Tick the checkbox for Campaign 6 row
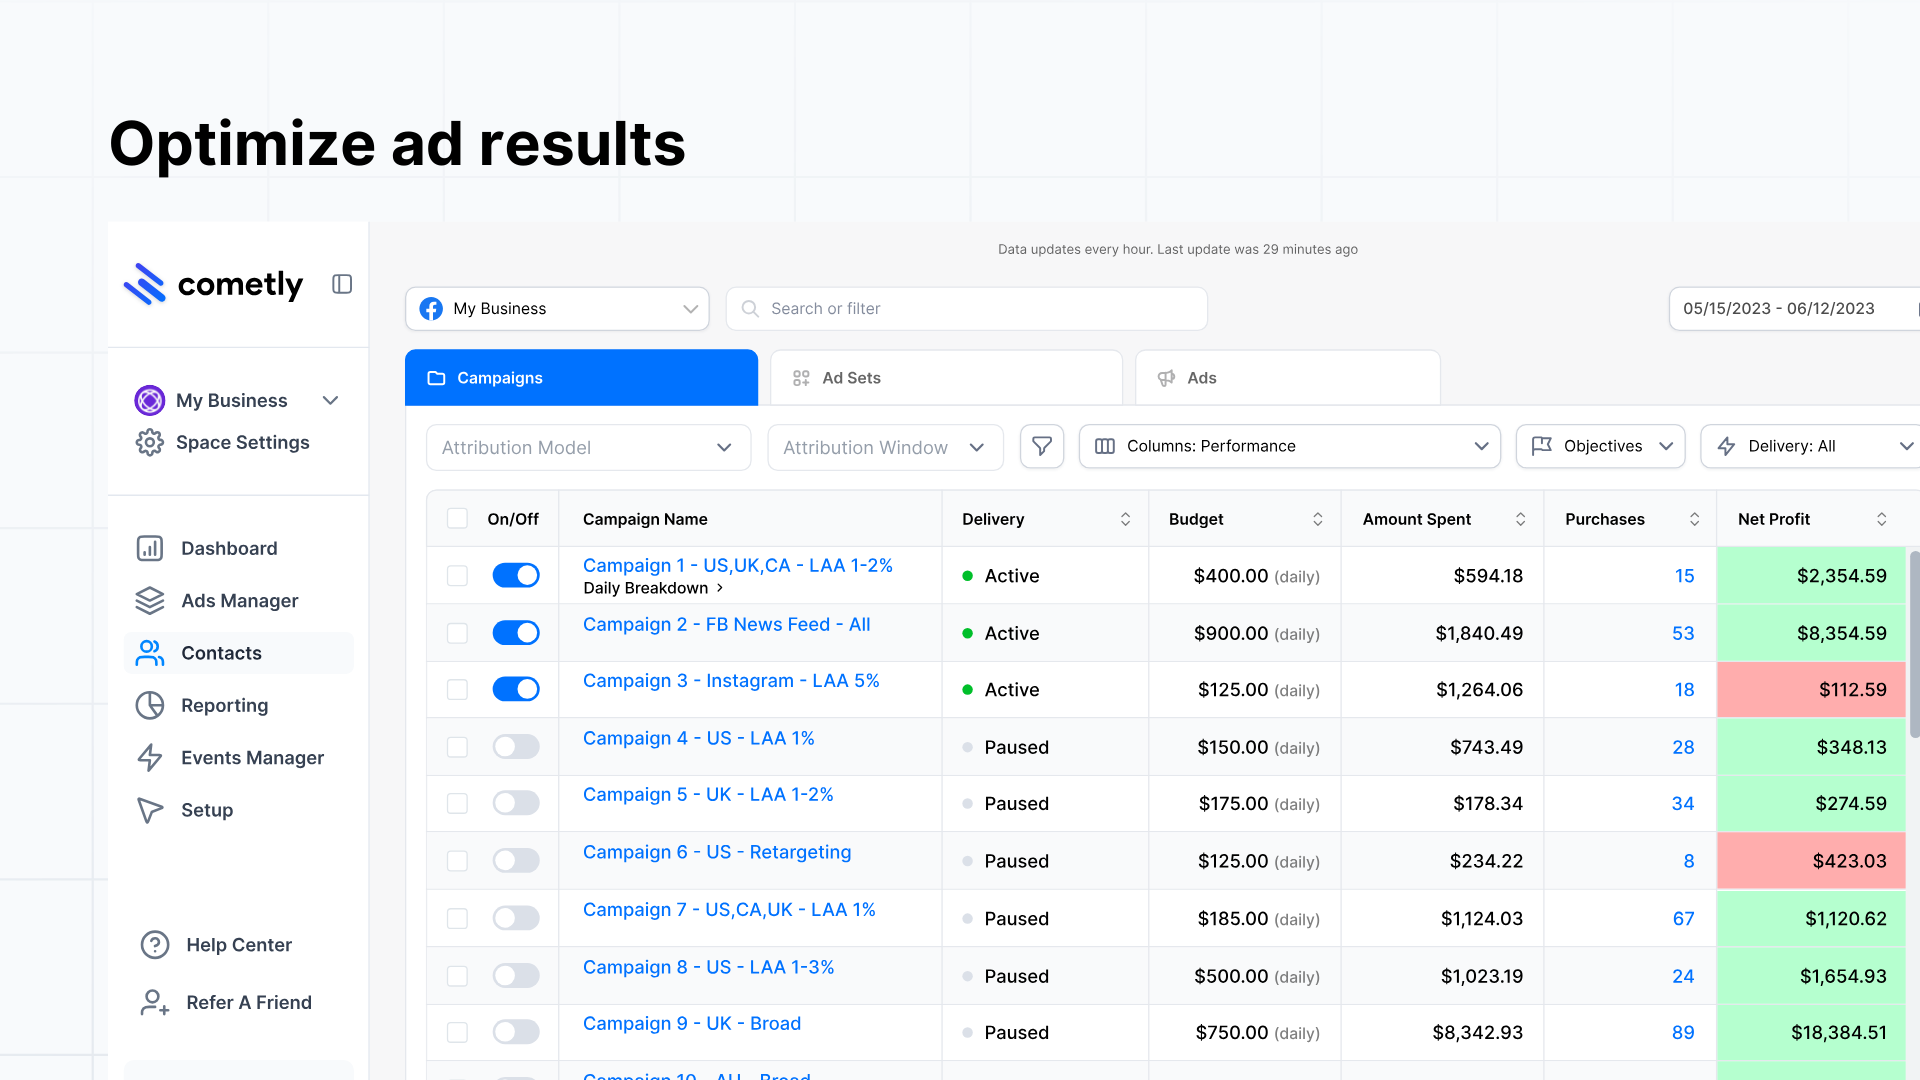The width and height of the screenshot is (1920, 1080). (457, 861)
